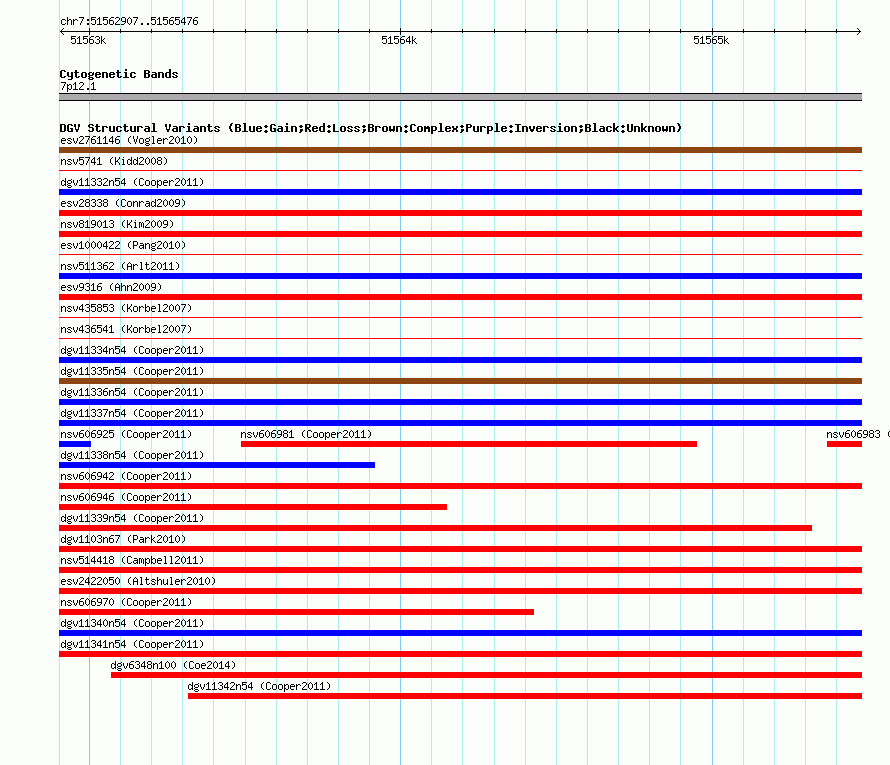This screenshot has width=890, height=765.
Task: Click the 51565k ruler tick label
Action: pos(711,40)
